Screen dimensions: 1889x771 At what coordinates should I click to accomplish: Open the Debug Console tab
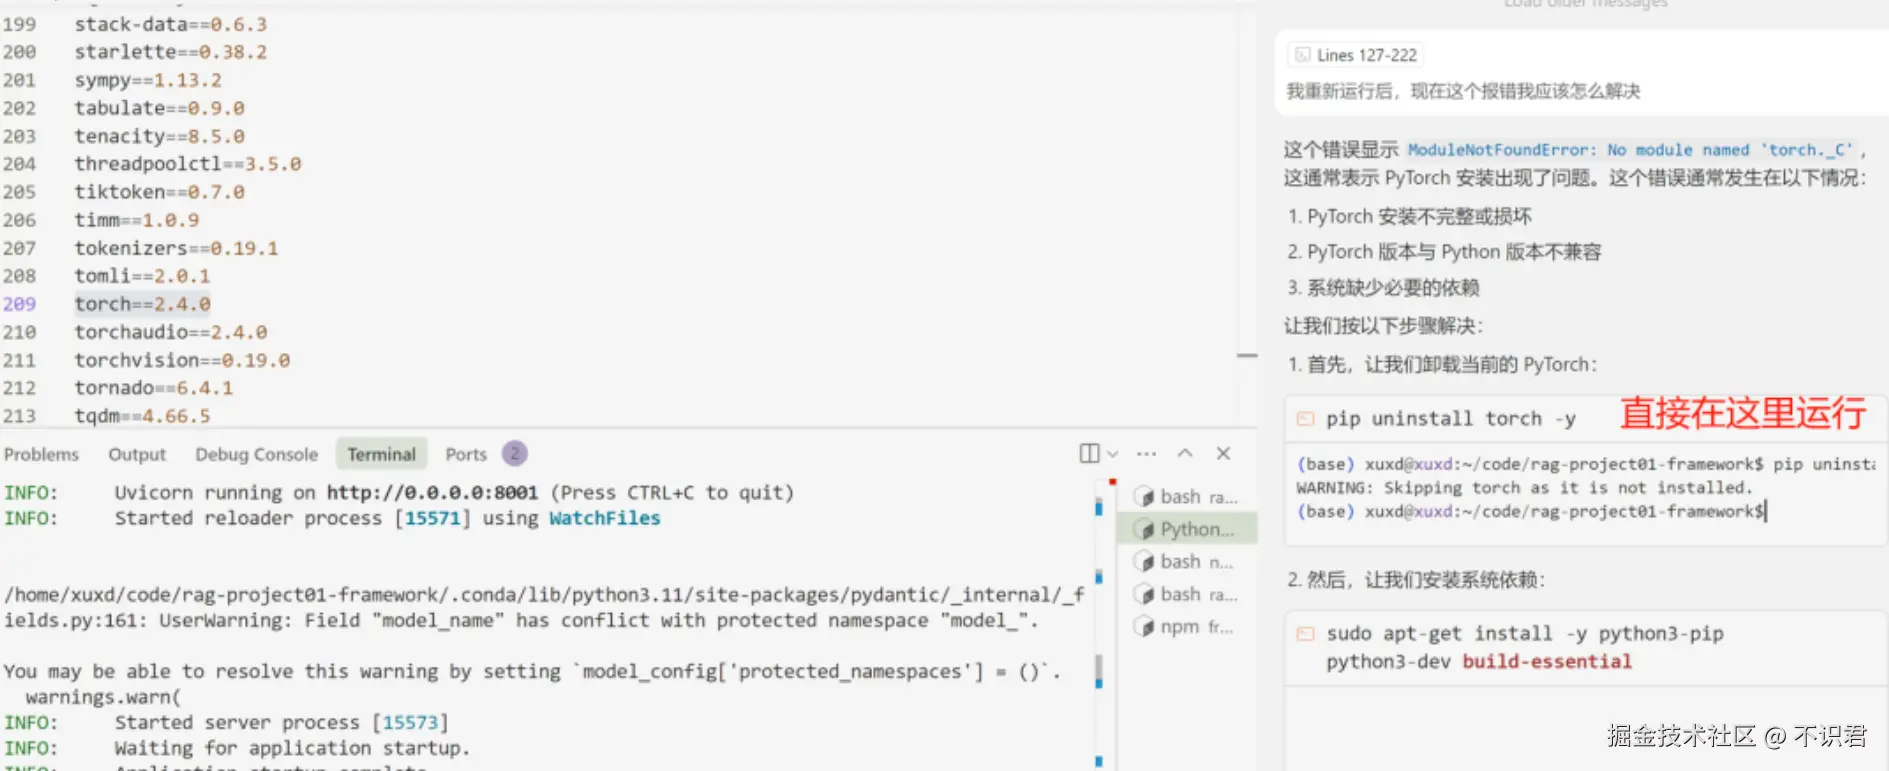[256, 454]
